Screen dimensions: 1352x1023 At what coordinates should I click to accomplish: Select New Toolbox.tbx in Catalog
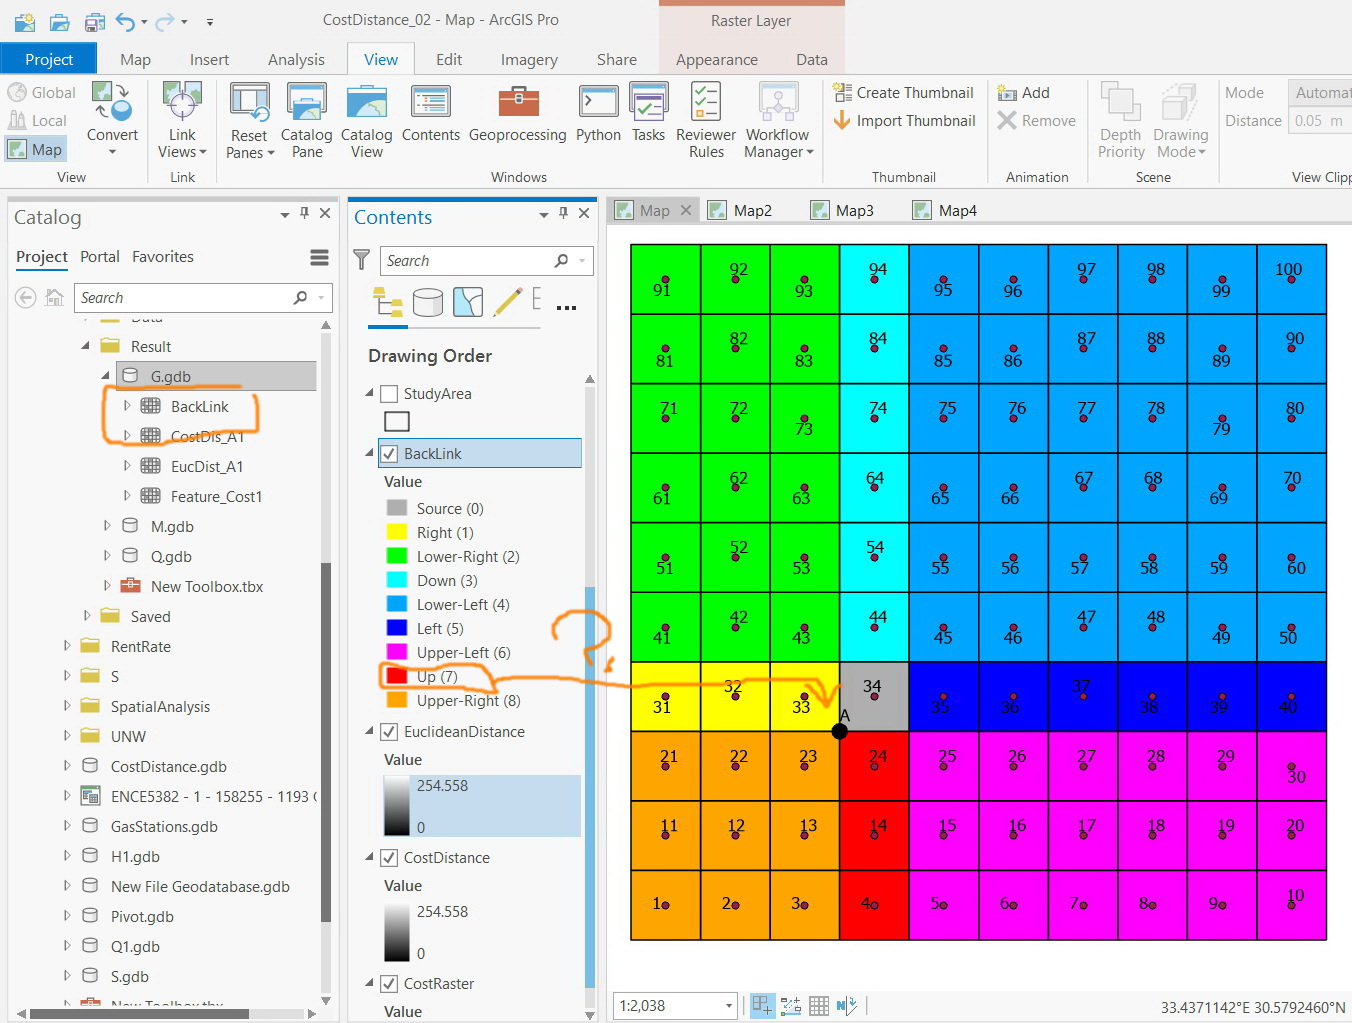(x=207, y=586)
